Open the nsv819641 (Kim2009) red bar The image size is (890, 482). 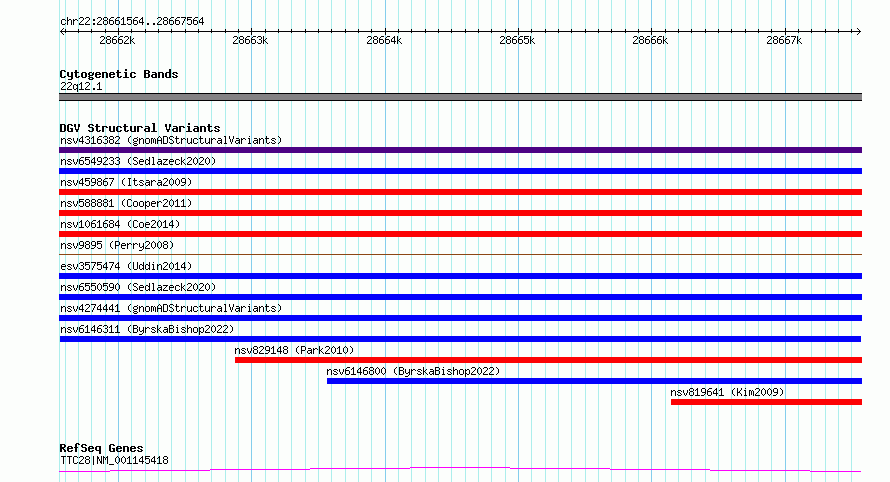tap(766, 402)
